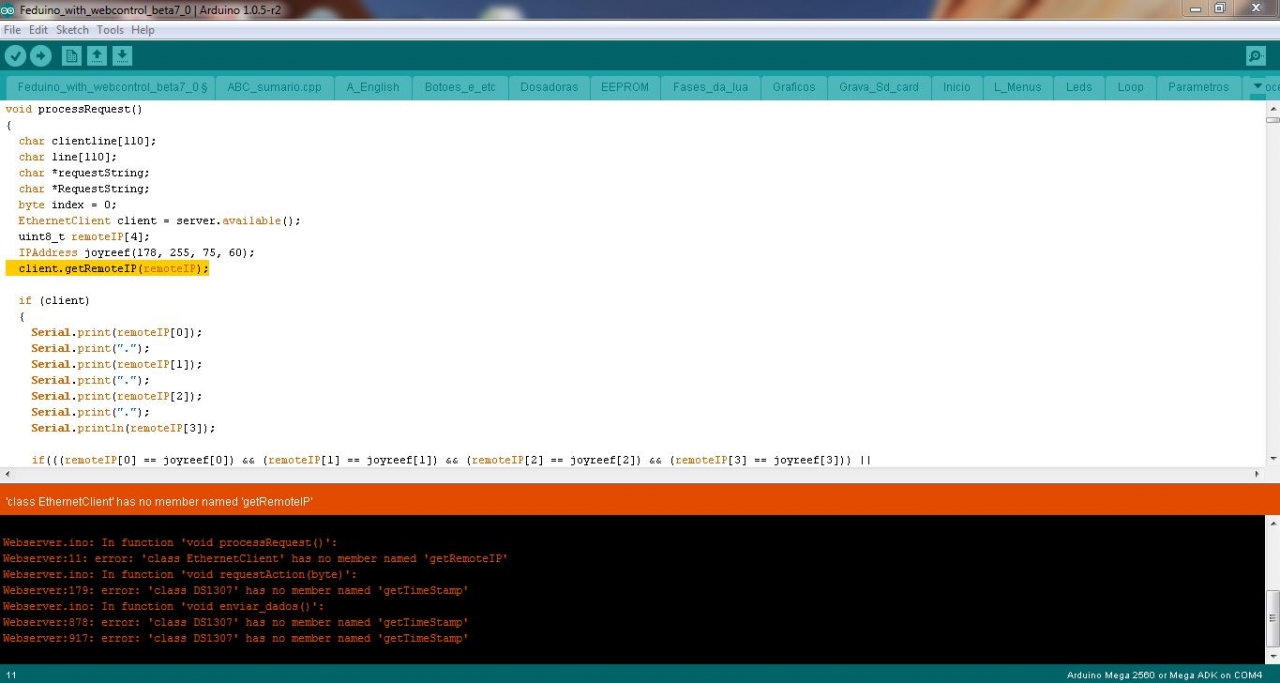Viewport: 1280px width, 683px height.
Task: Open the File menu
Action: click(x=12, y=30)
